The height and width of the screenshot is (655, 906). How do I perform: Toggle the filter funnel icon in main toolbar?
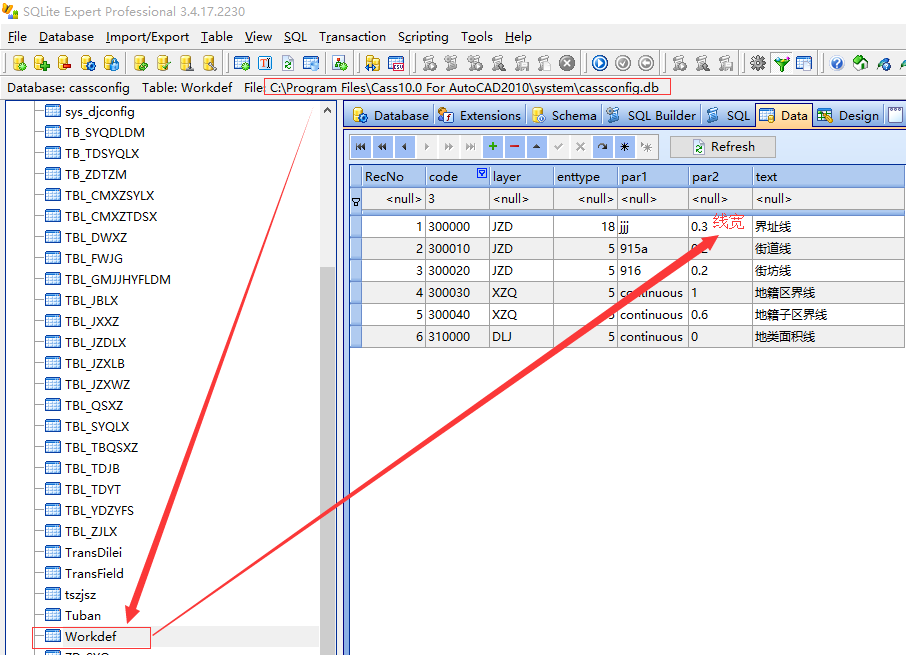click(781, 63)
